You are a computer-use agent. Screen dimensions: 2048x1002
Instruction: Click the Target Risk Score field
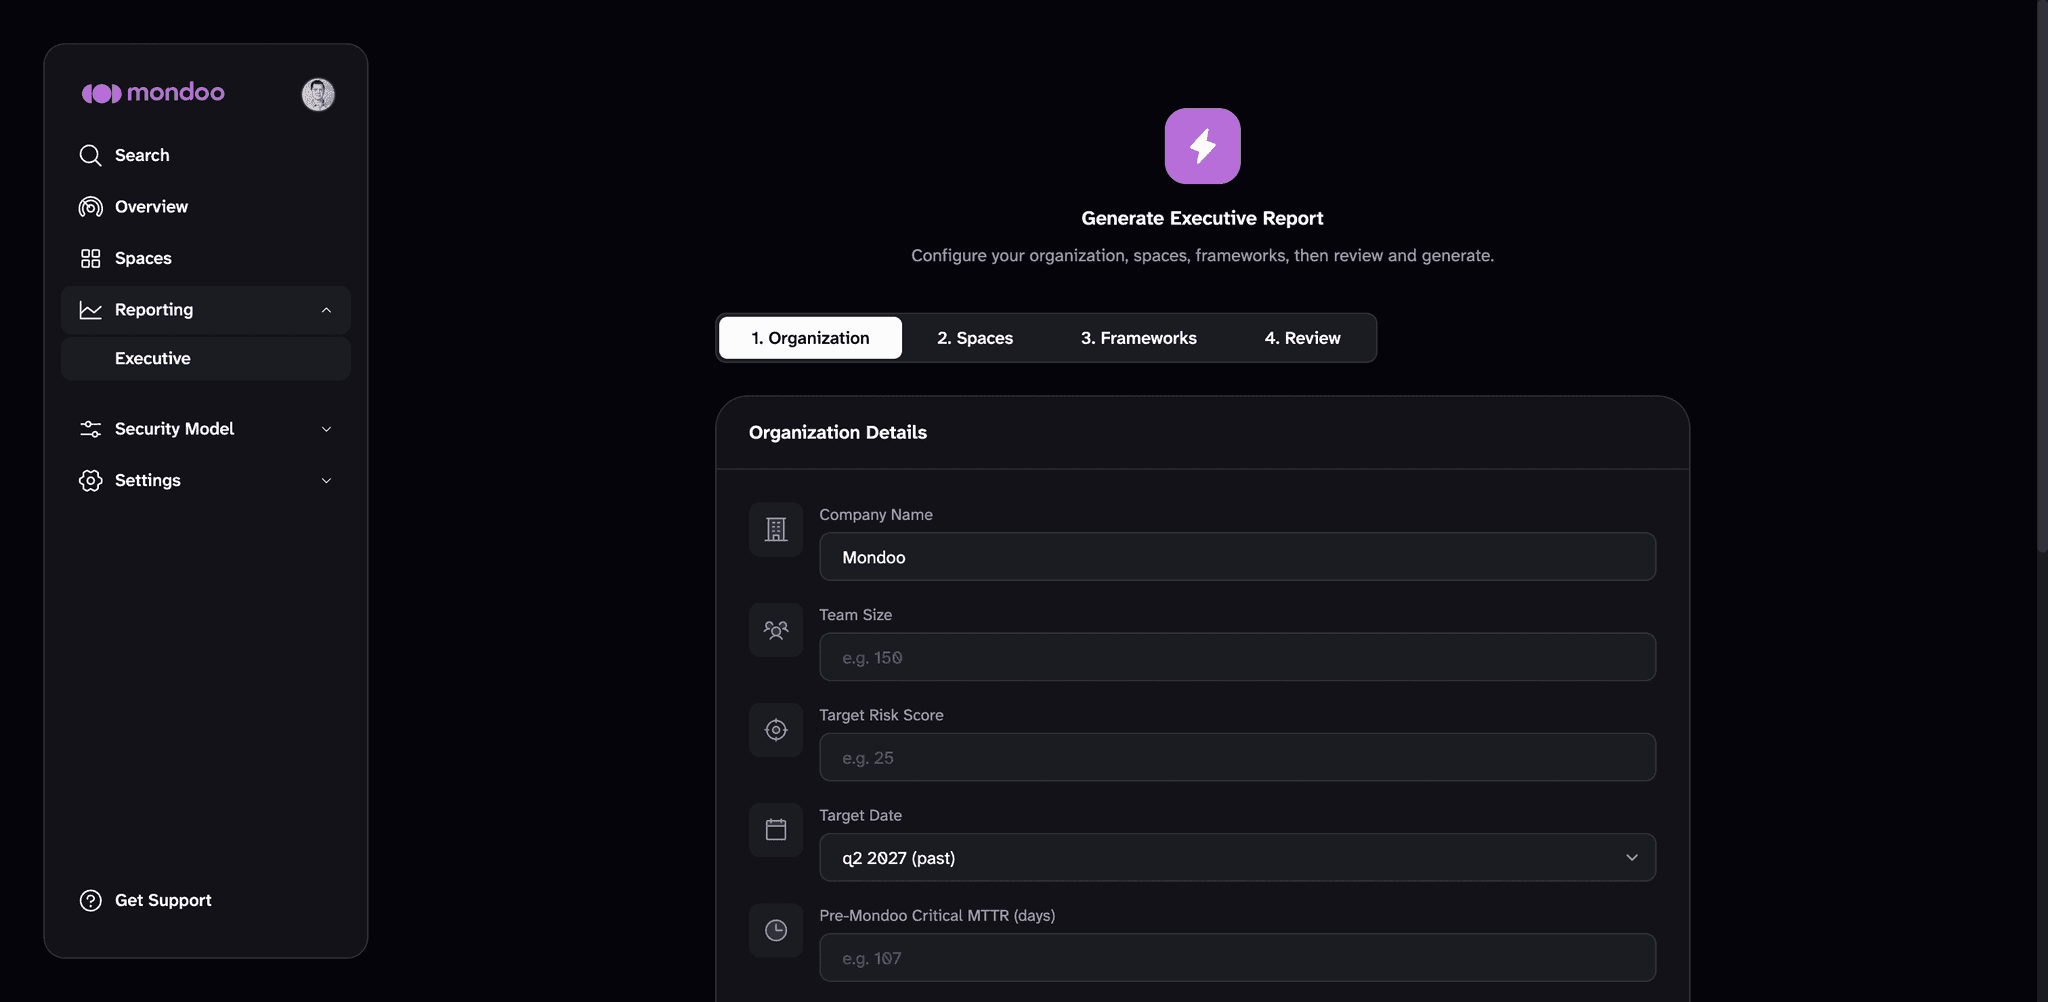pos(1237,757)
